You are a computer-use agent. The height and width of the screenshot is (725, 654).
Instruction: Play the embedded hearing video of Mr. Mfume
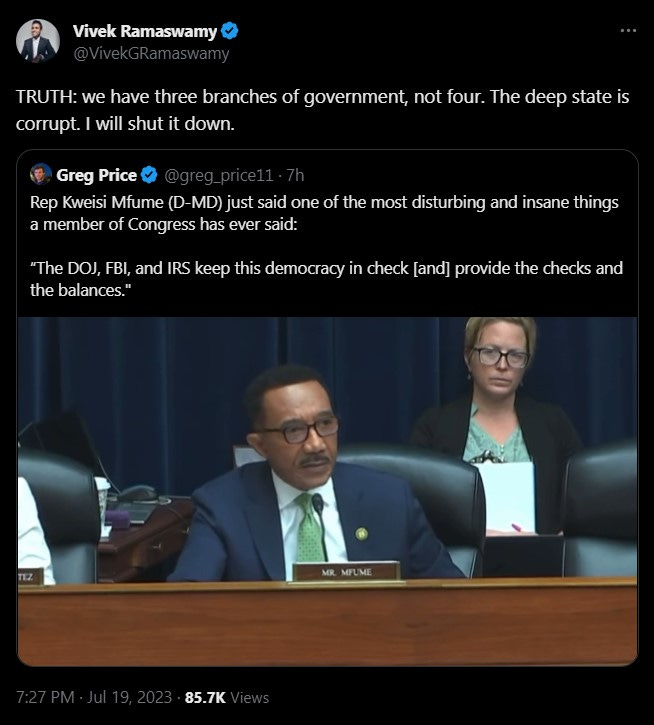click(x=327, y=491)
